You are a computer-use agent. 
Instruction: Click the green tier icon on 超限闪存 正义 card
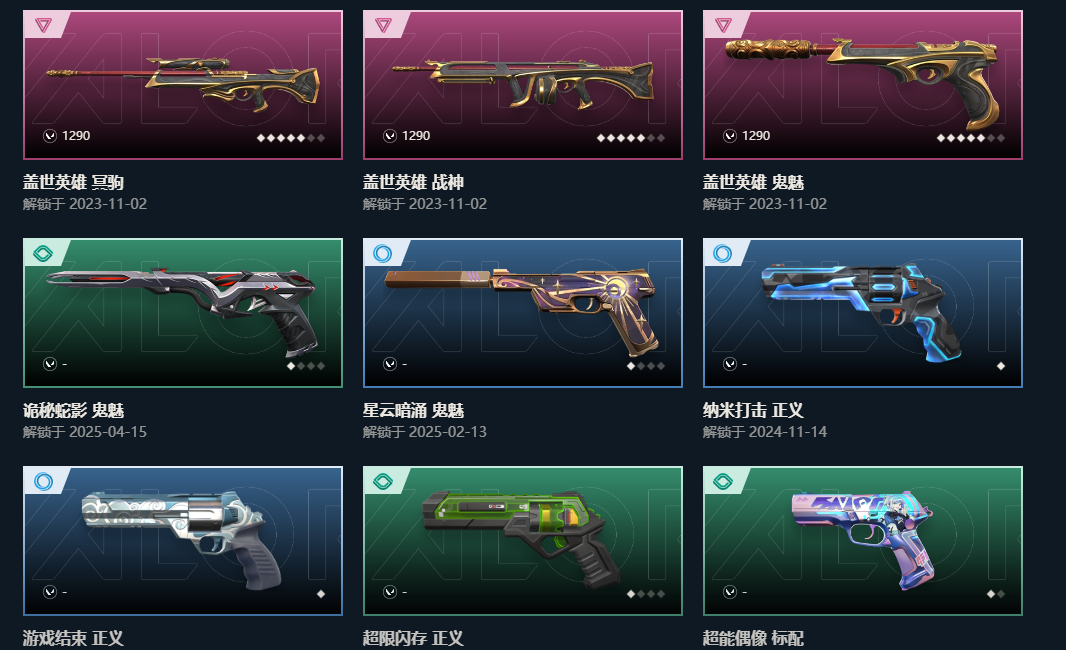[383, 482]
